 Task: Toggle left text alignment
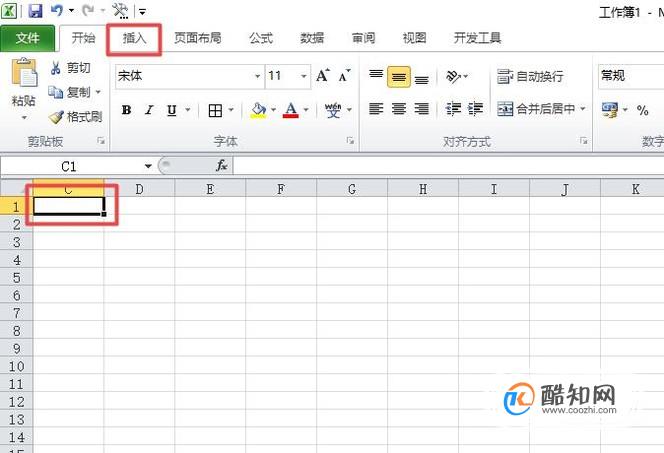point(376,109)
